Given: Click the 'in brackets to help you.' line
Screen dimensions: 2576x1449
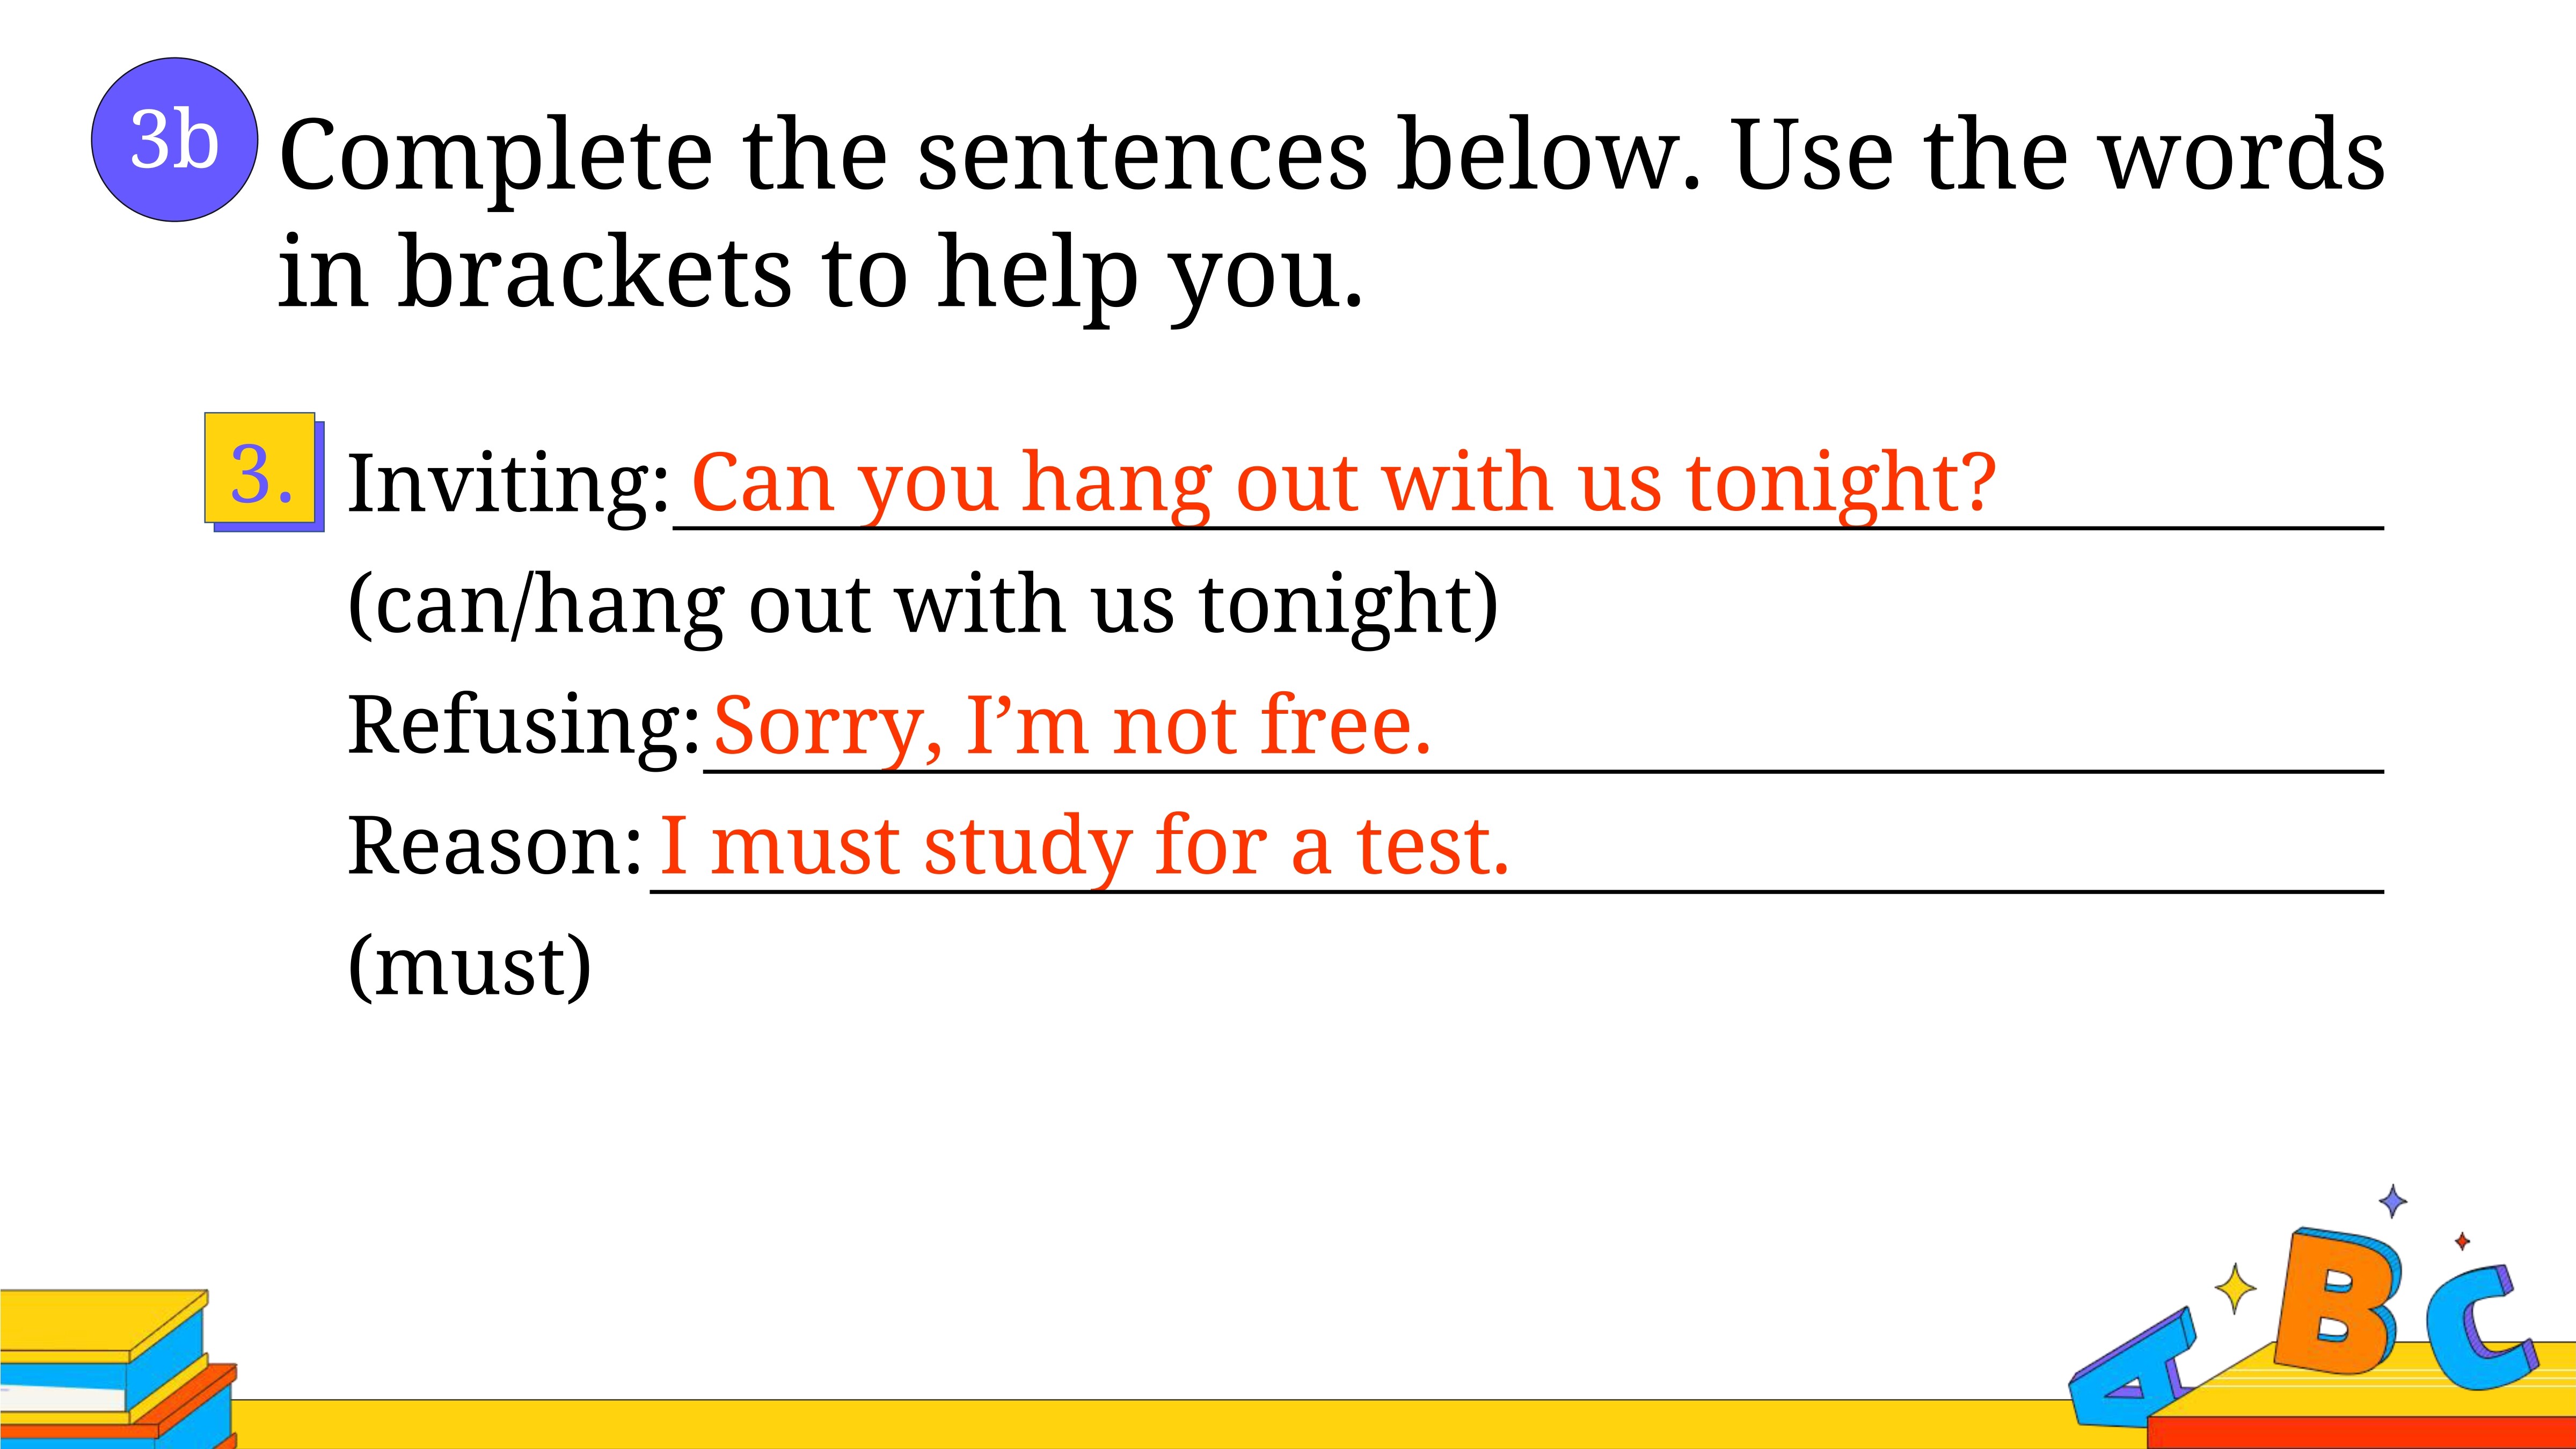Looking at the screenshot, I should point(820,273).
